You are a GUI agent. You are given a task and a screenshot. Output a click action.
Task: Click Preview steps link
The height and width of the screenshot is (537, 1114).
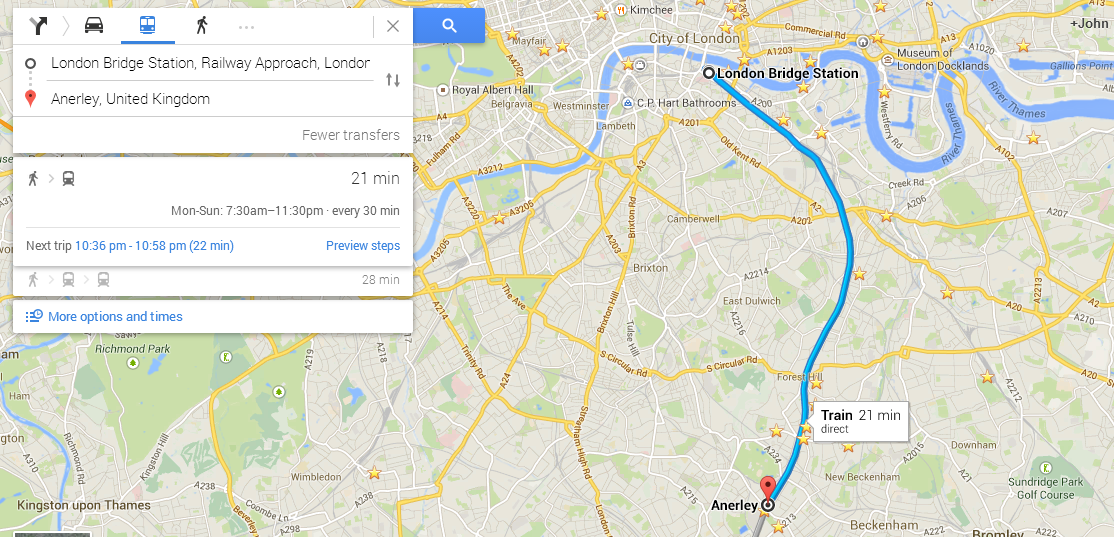pyautogui.click(x=362, y=246)
